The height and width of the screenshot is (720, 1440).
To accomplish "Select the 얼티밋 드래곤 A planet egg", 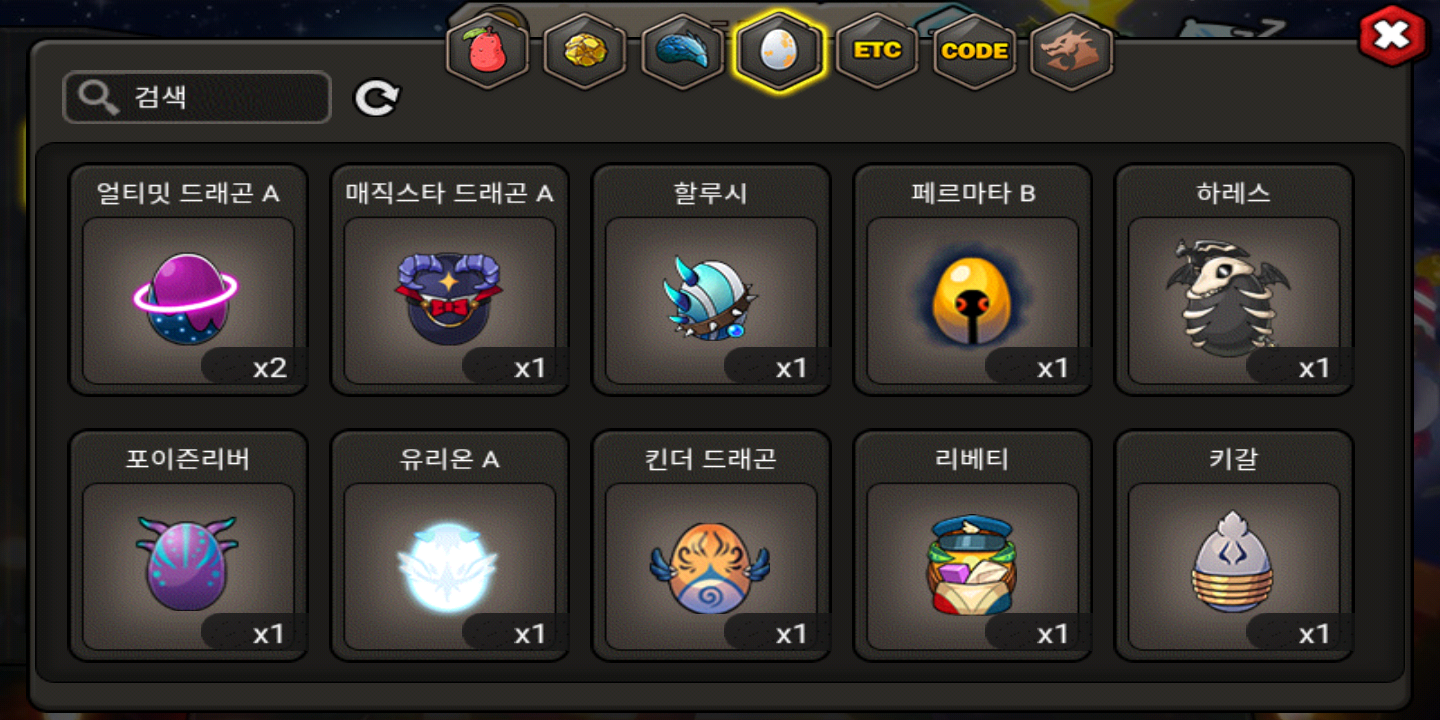I will click(188, 280).
